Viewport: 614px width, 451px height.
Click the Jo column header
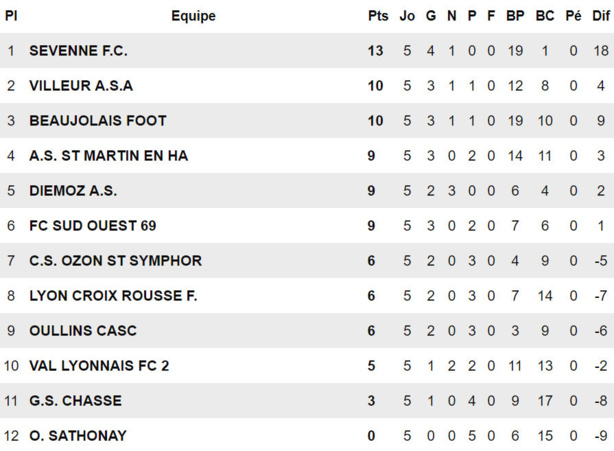407,16
